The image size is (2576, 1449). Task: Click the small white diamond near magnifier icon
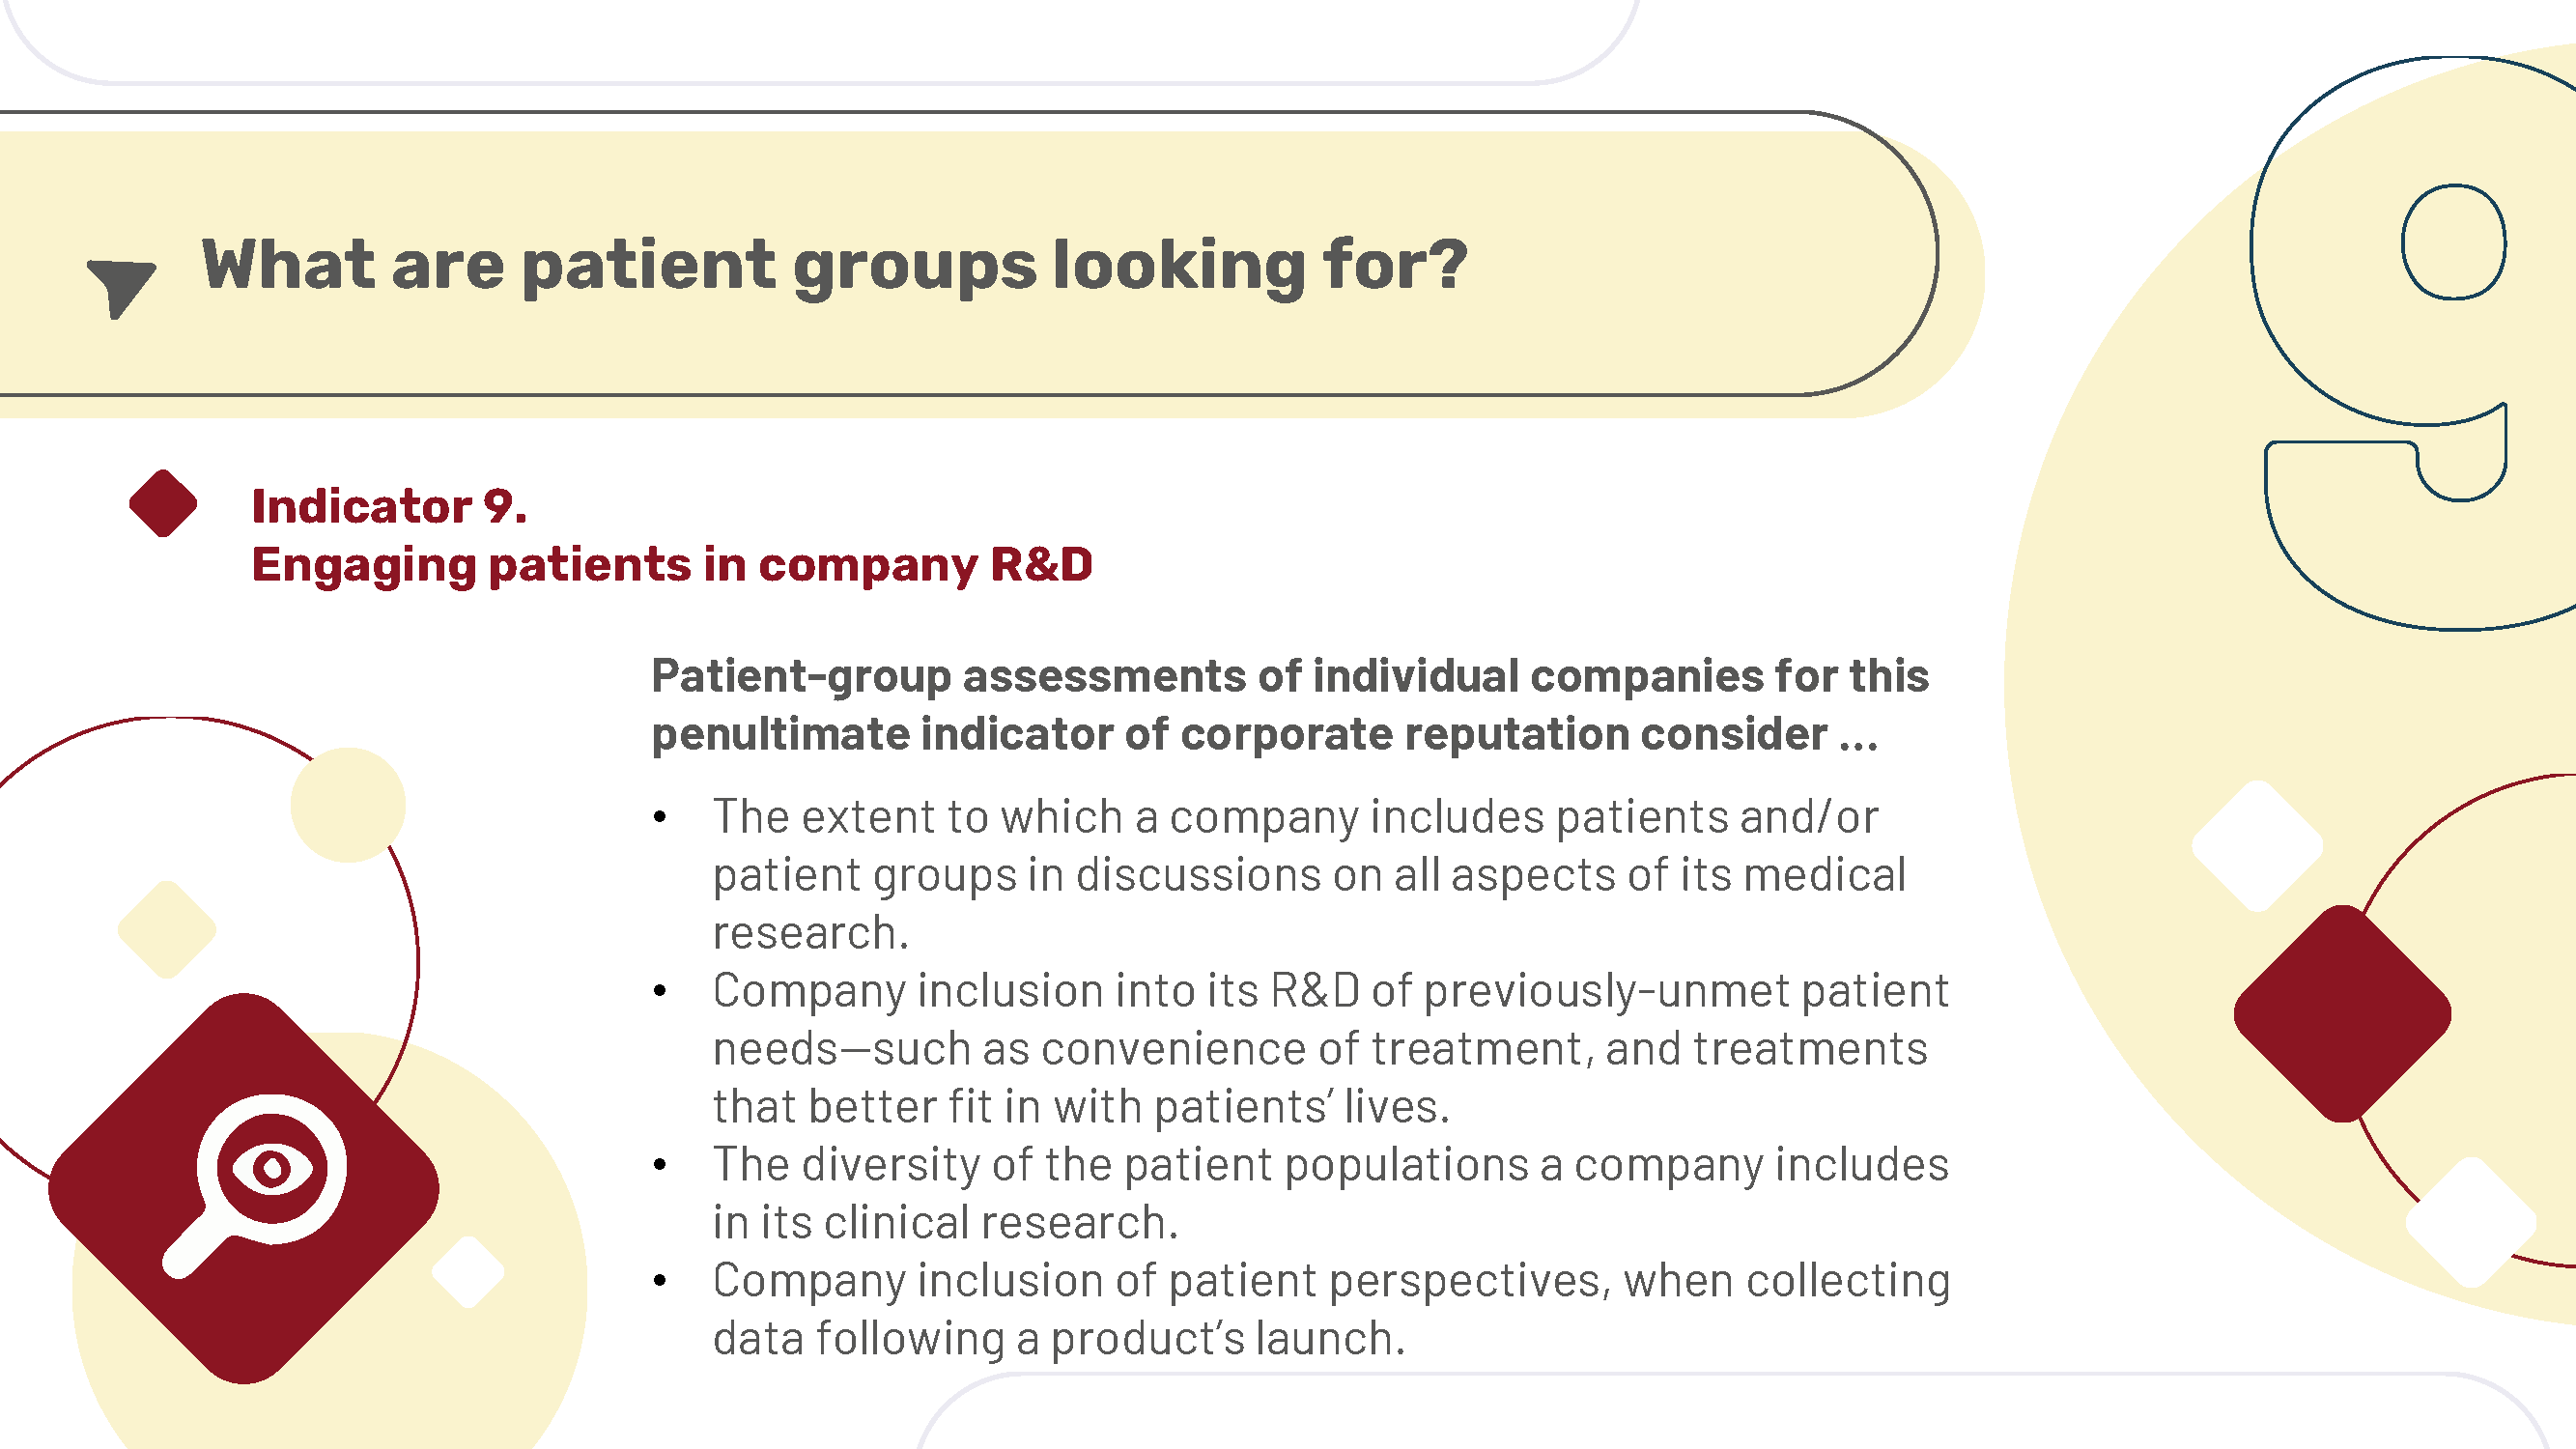(468, 1272)
